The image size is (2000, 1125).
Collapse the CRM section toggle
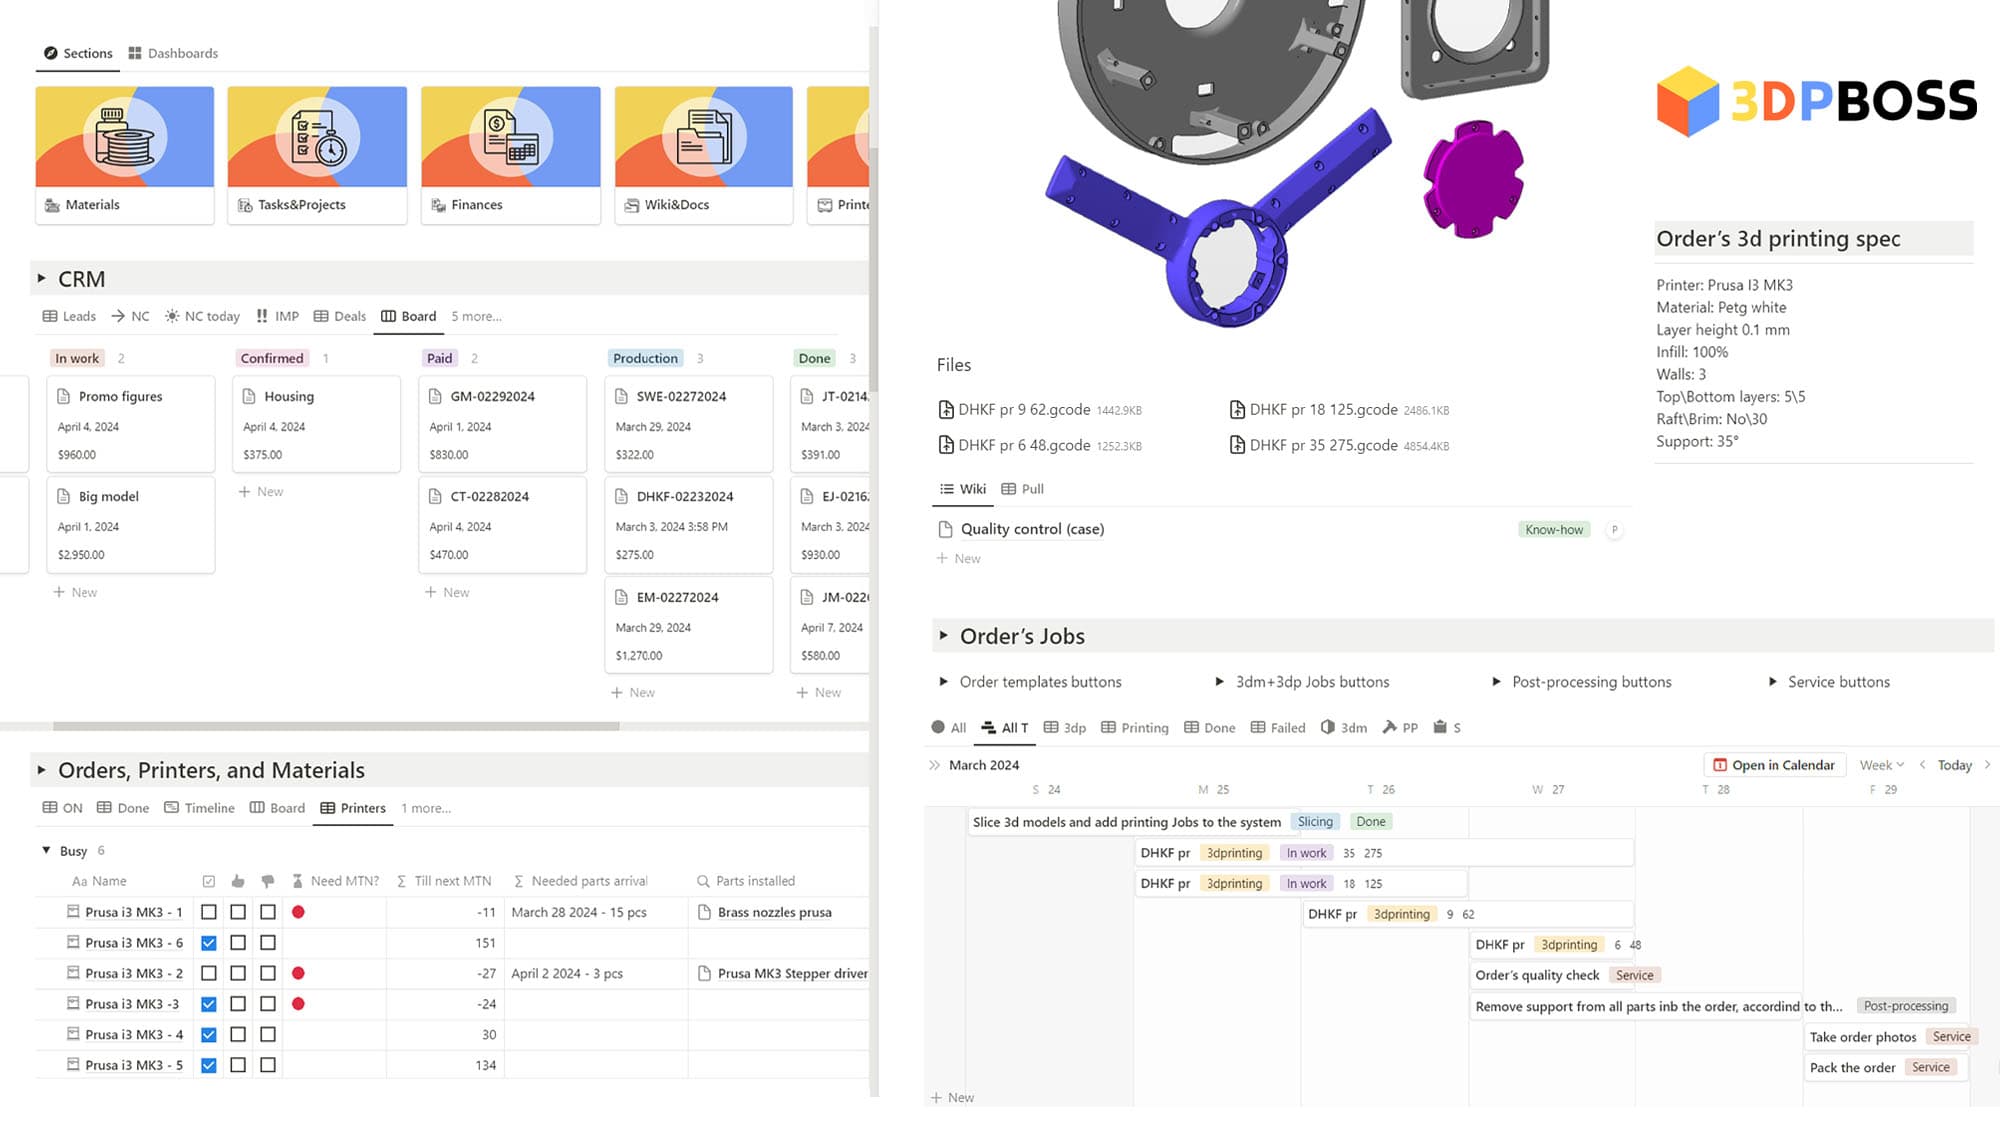[x=41, y=279]
